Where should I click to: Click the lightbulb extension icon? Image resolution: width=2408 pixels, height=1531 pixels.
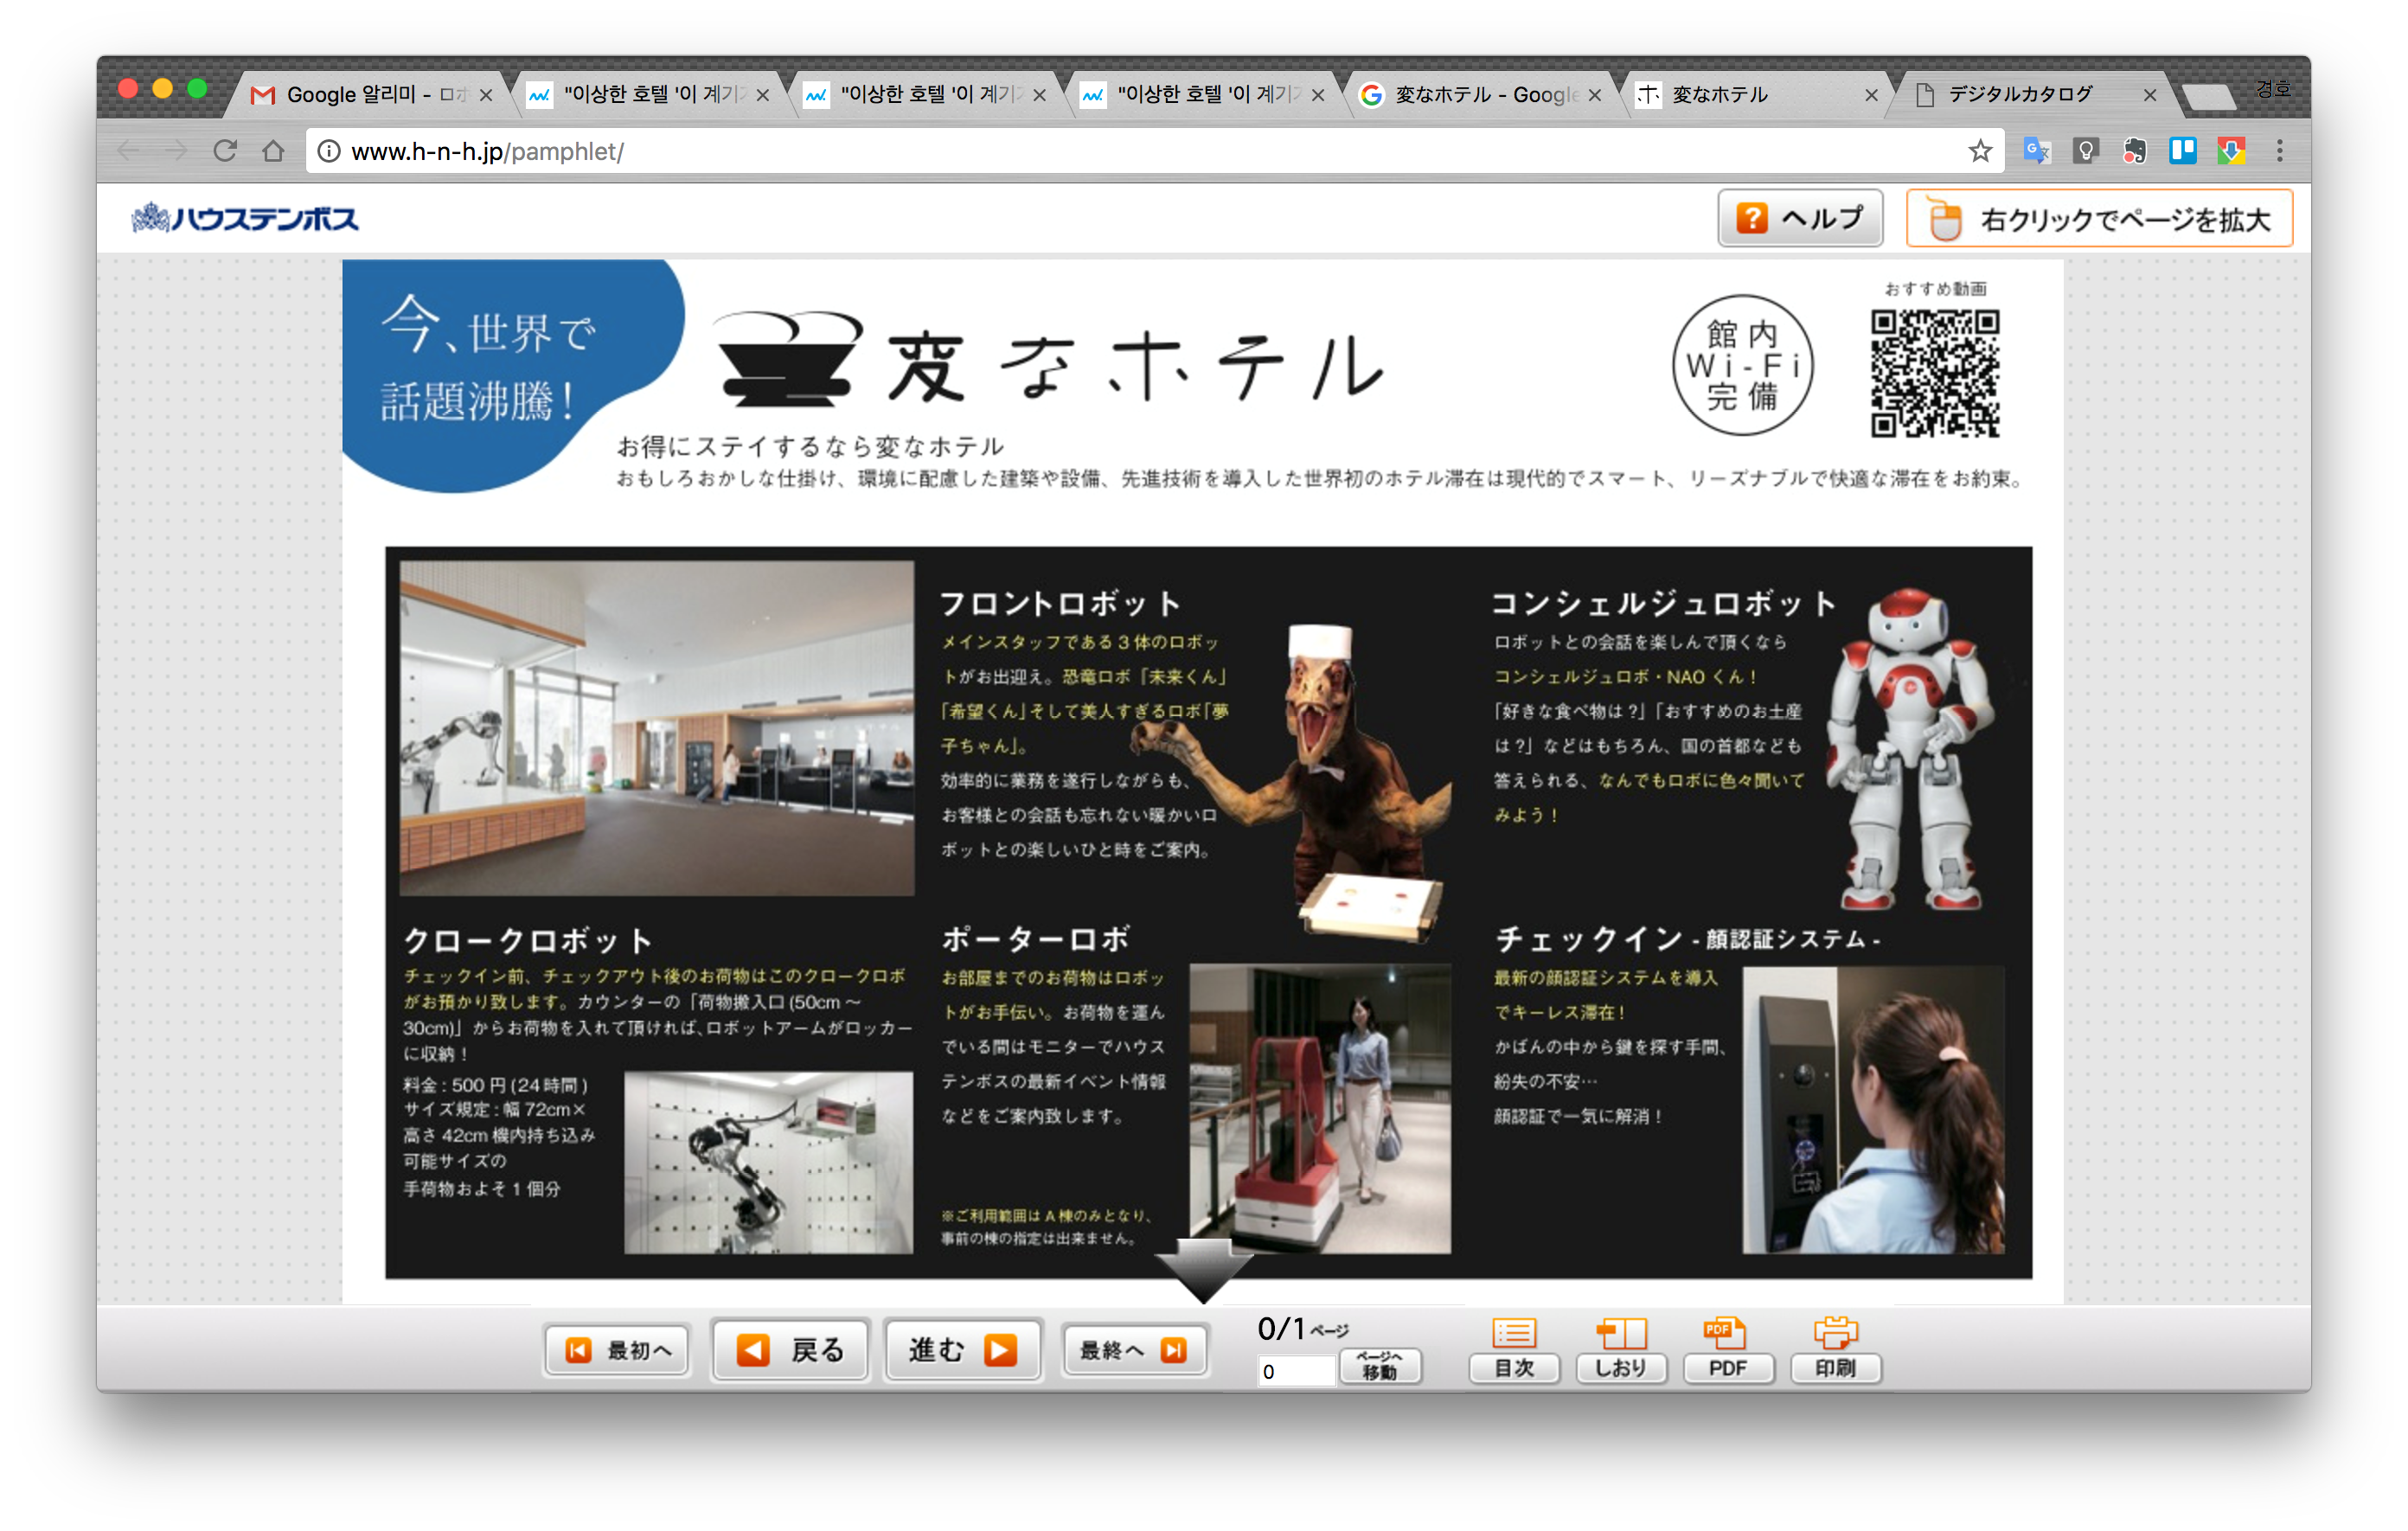[x=2085, y=151]
